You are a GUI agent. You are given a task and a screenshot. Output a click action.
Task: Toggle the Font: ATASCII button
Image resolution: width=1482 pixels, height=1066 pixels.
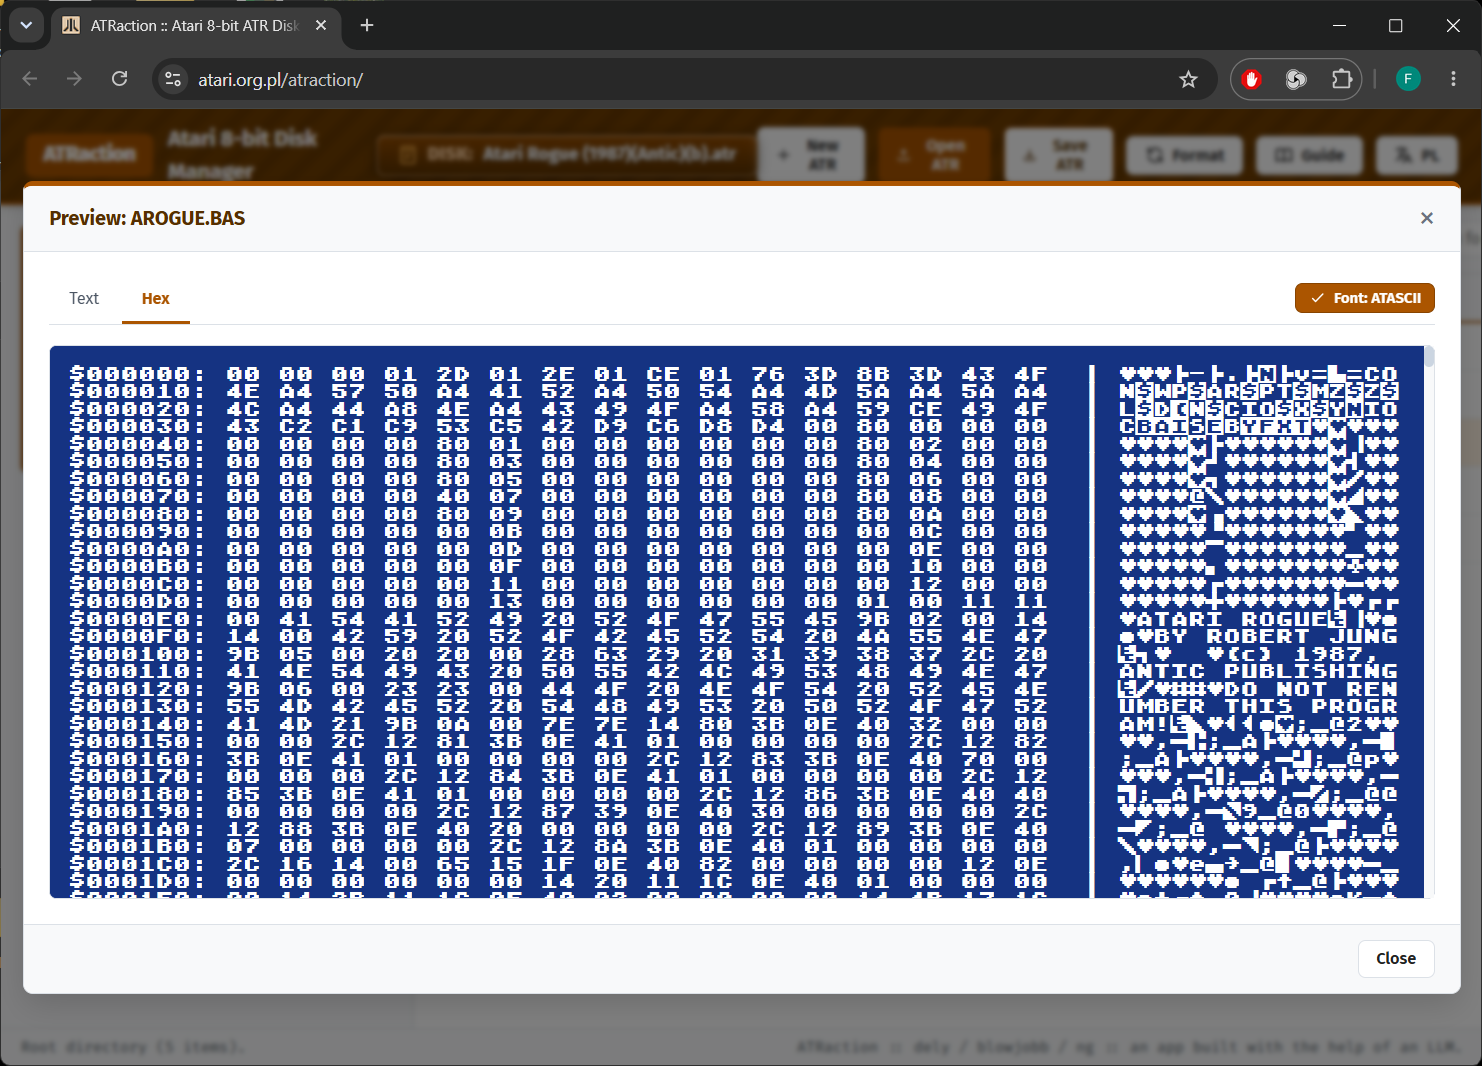coord(1364,298)
